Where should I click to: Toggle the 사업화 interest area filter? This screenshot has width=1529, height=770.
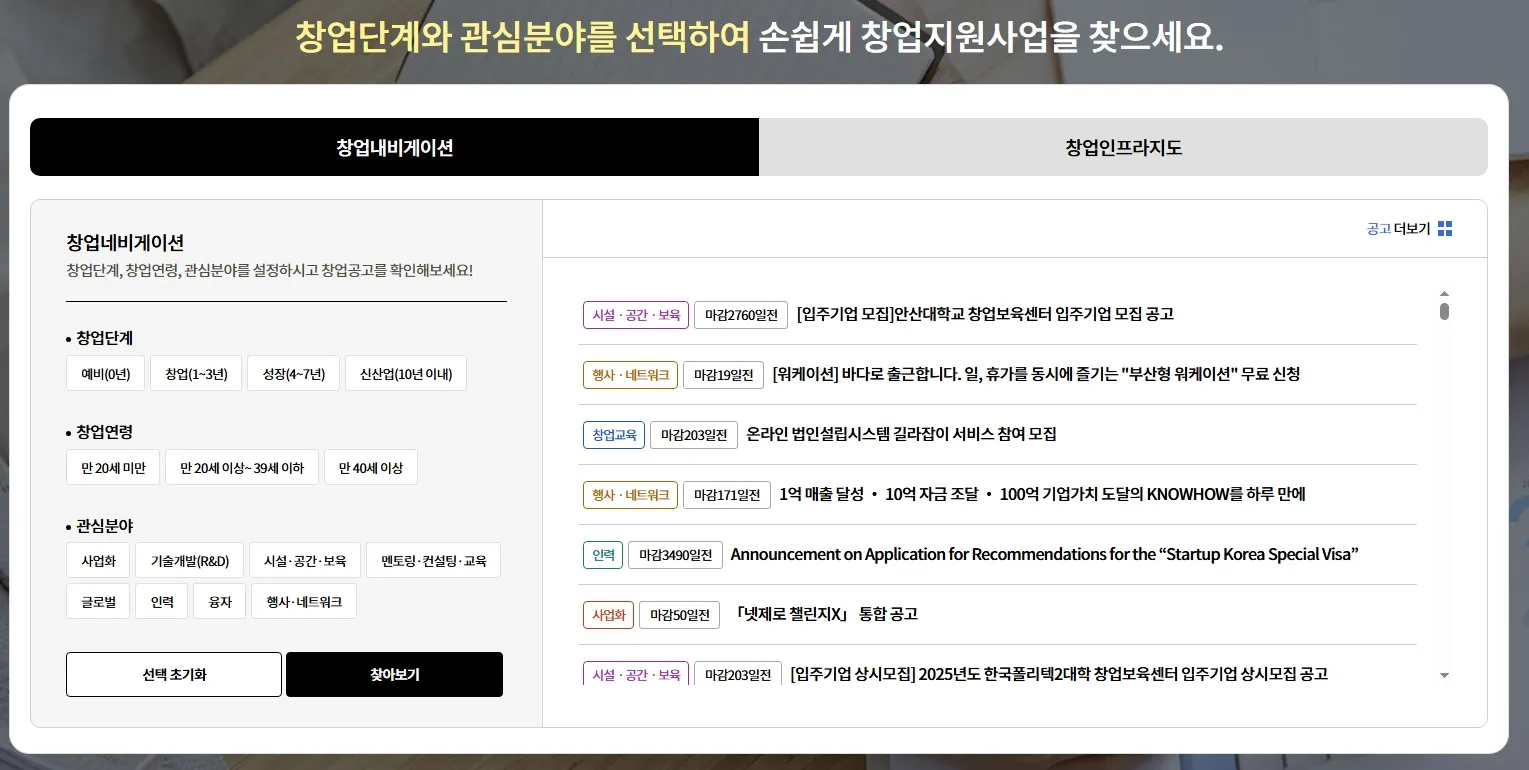point(97,560)
